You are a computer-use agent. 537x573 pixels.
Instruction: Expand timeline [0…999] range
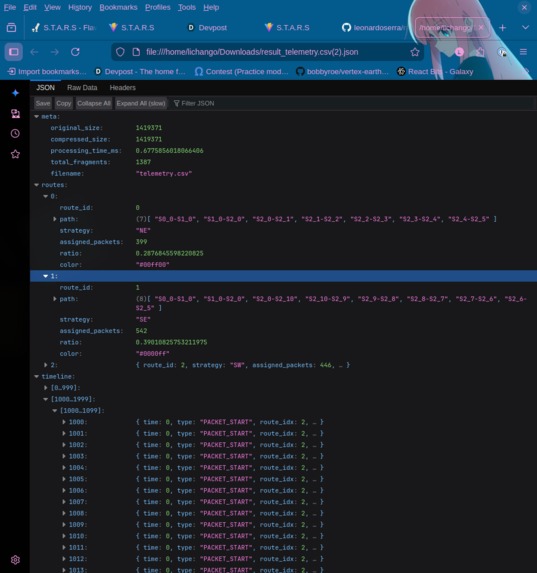[x=46, y=388]
